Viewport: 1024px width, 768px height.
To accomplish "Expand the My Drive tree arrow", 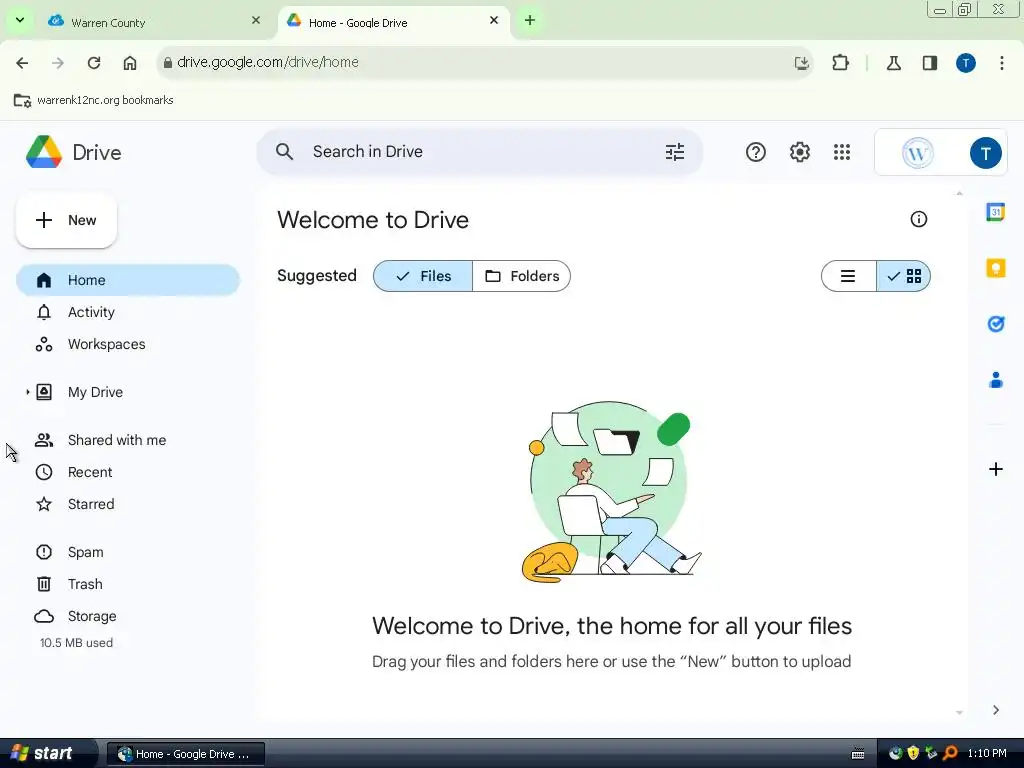I will click(27, 392).
